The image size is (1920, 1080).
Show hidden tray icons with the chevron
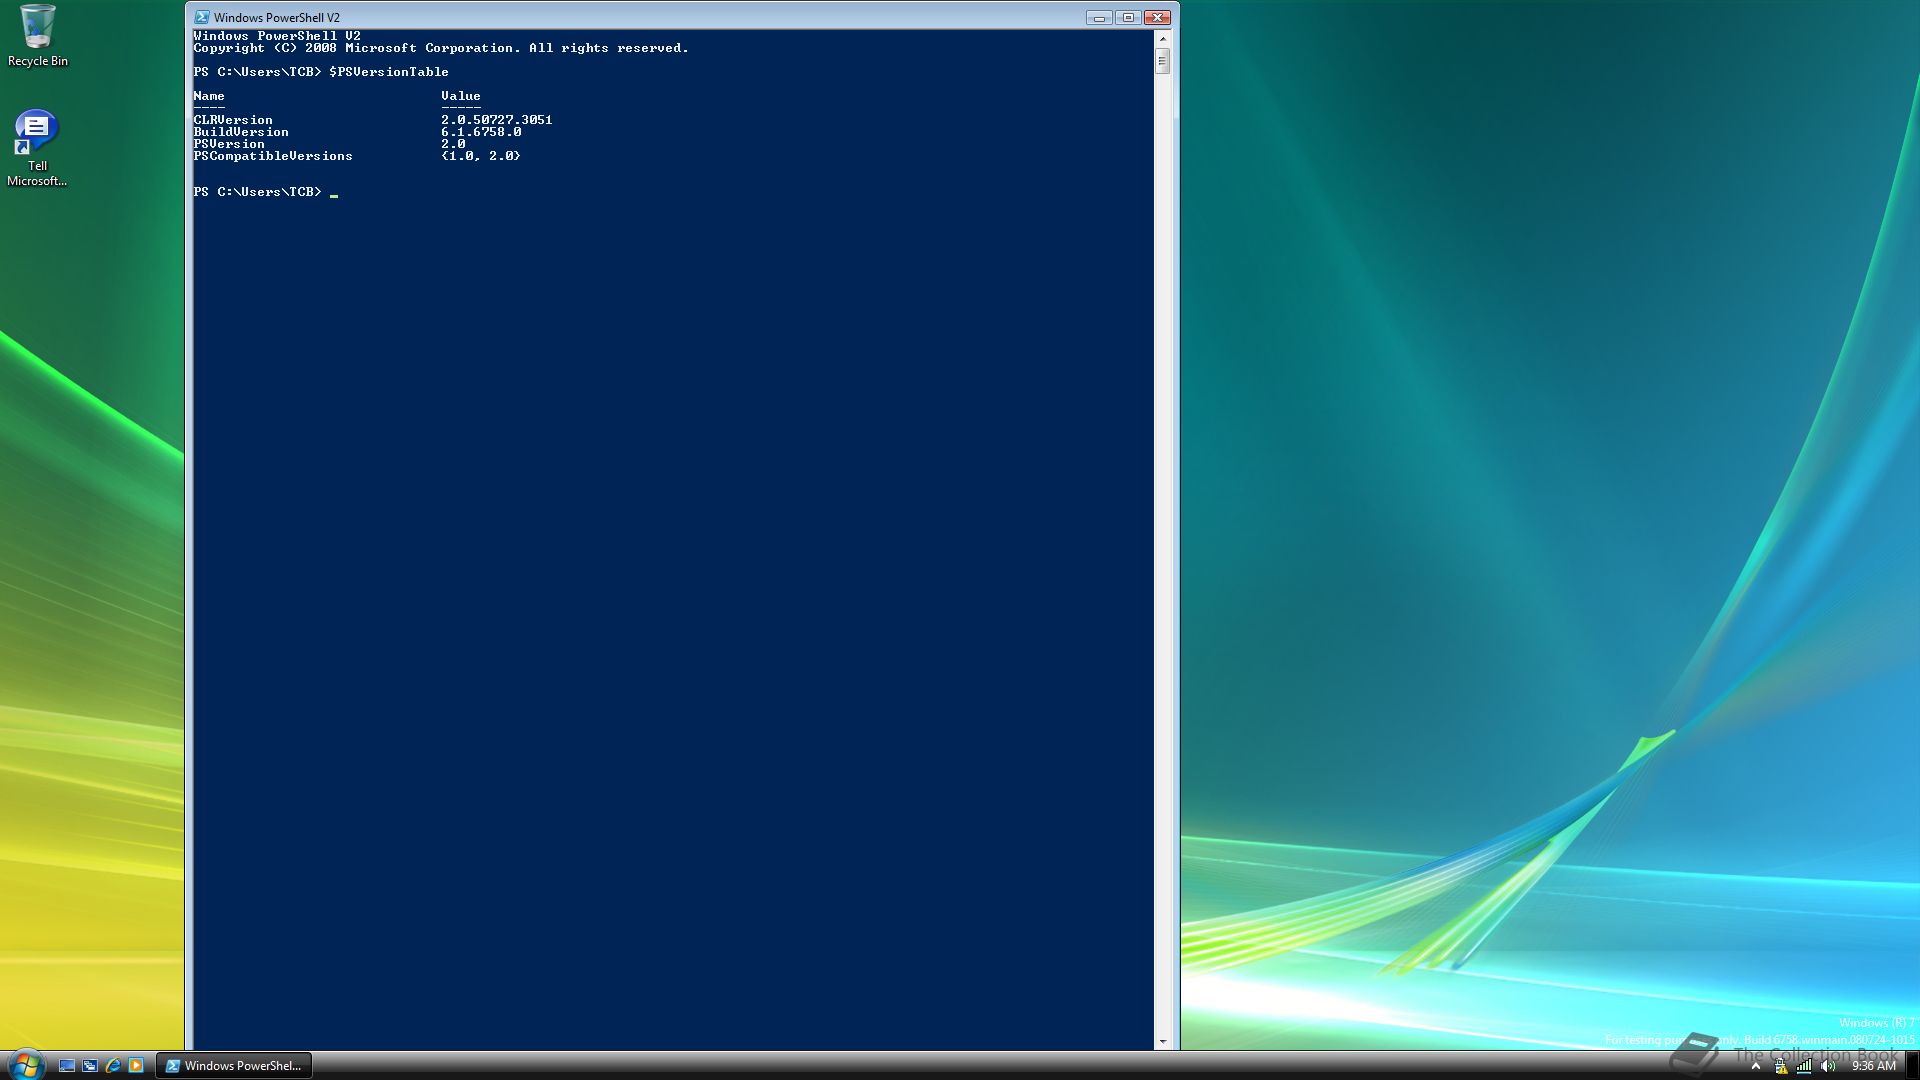point(1755,1066)
